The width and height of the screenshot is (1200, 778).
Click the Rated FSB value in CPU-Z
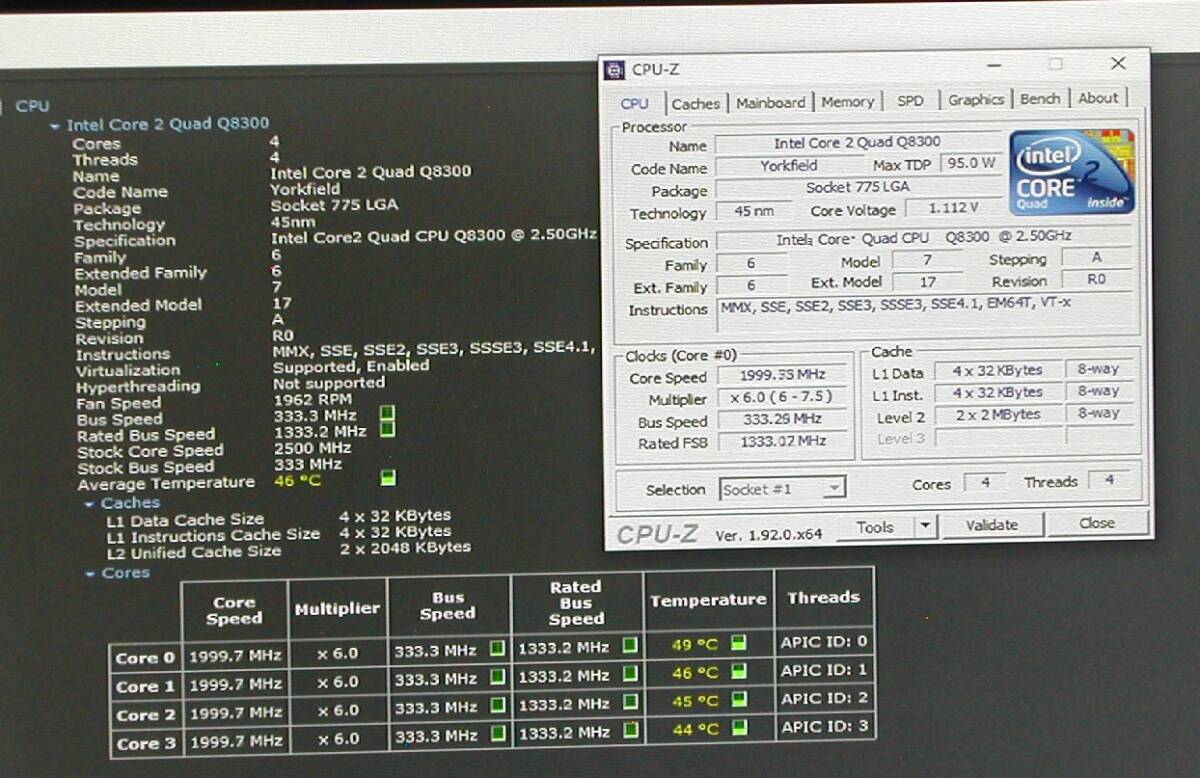pyautogui.click(x=784, y=441)
